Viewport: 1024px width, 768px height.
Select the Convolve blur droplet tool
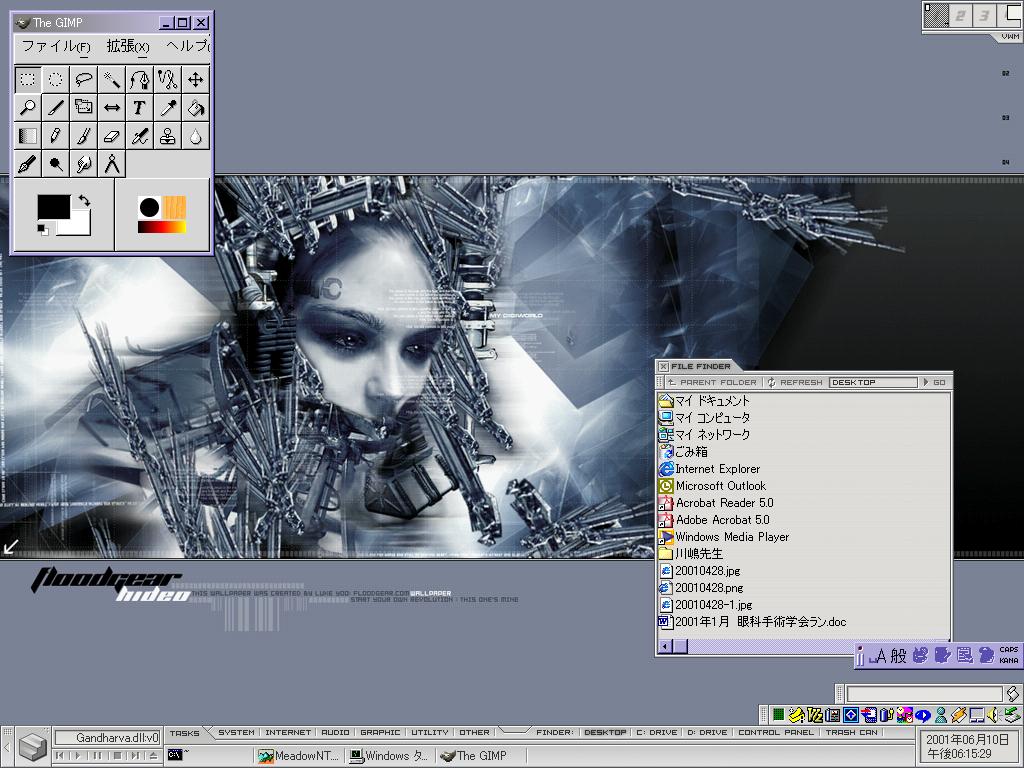point(196,136)
